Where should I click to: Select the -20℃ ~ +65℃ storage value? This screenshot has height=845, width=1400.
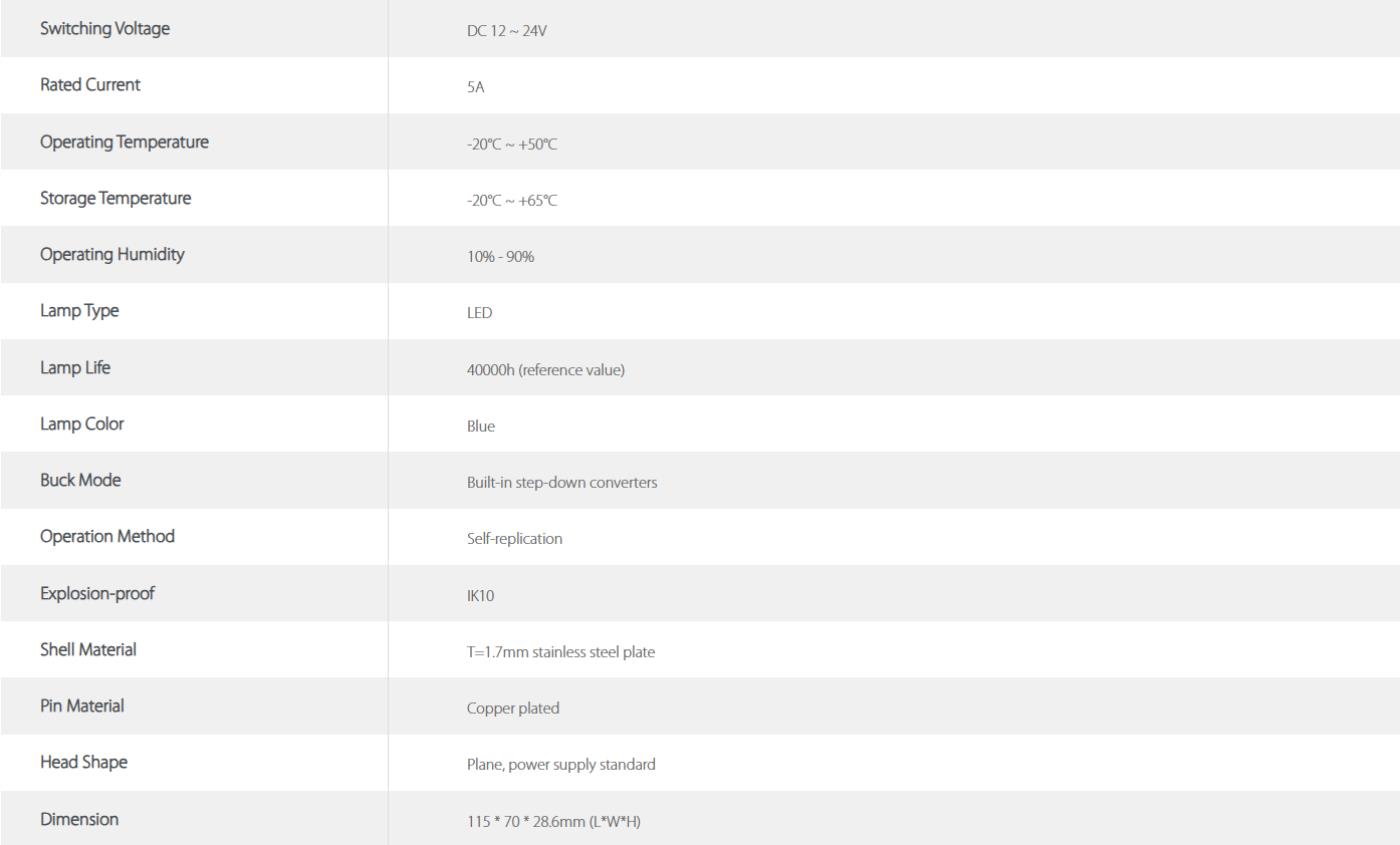[x=512, y=200]
